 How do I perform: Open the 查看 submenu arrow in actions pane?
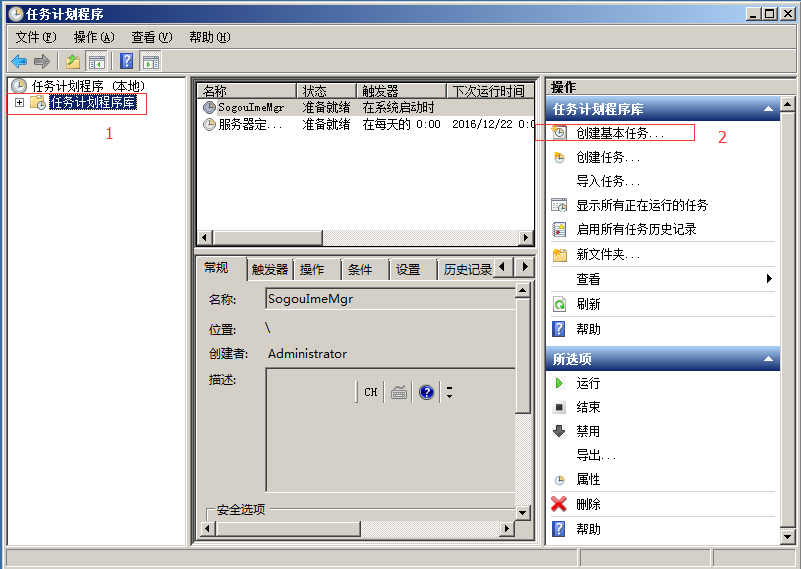(x=769, y=279)
